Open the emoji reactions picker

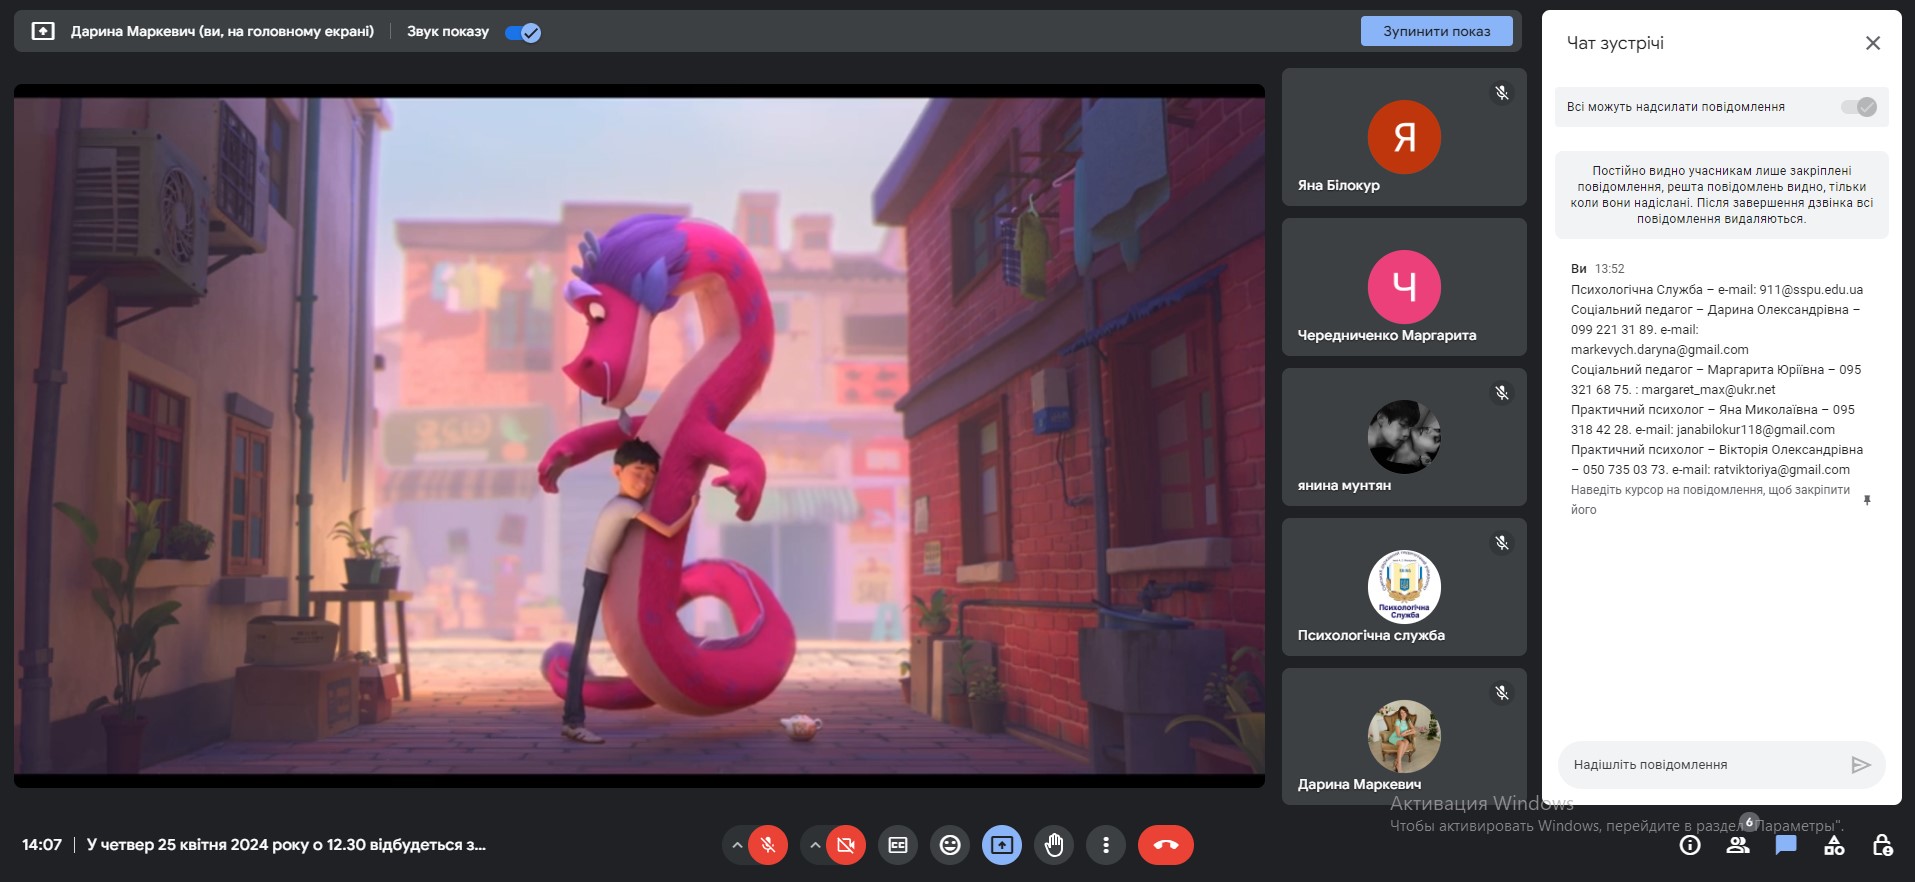tap(950, 845)
